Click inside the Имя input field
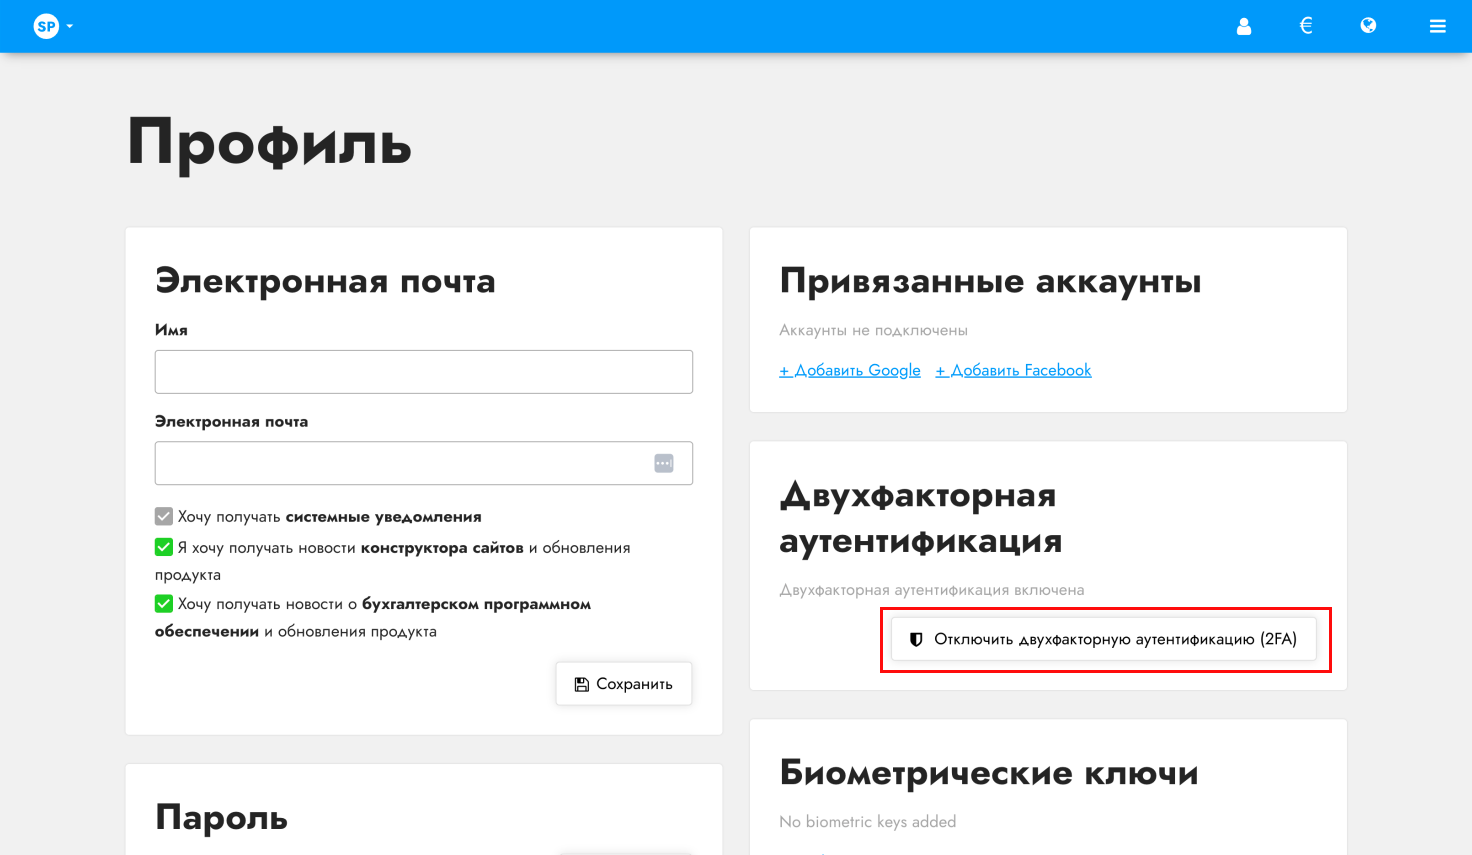 pyautogui.click(x=423, y=371)
